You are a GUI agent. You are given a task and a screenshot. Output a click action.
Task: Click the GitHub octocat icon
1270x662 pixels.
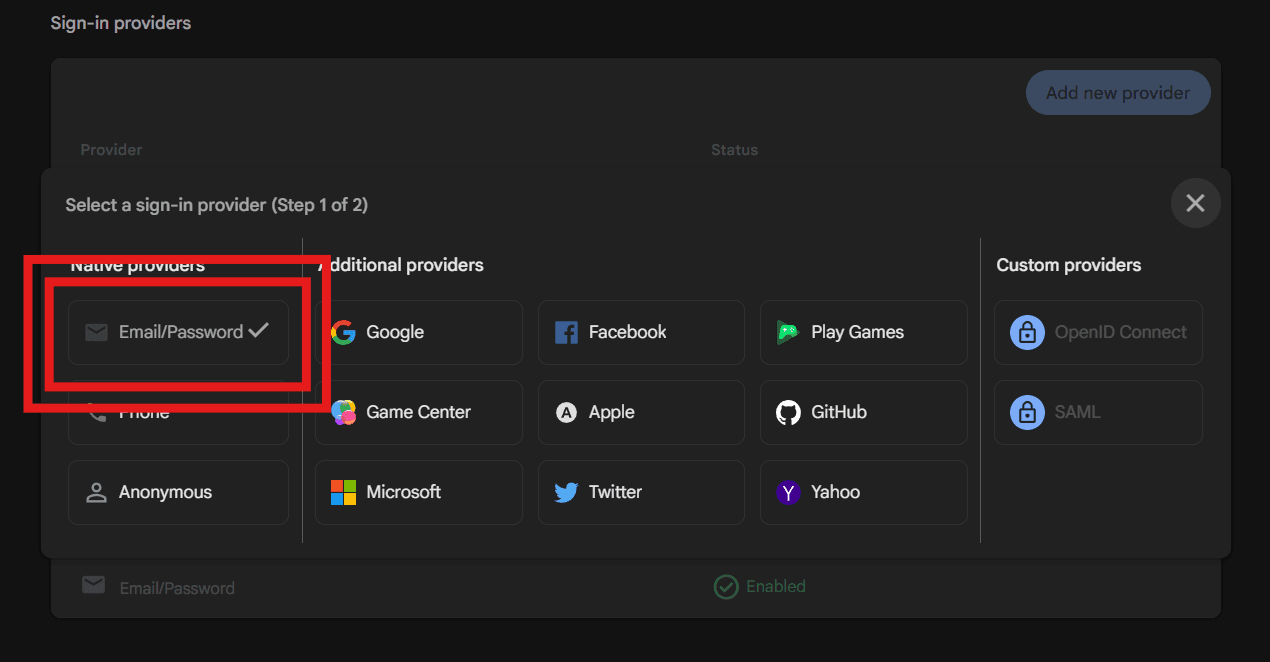point(788,412)
